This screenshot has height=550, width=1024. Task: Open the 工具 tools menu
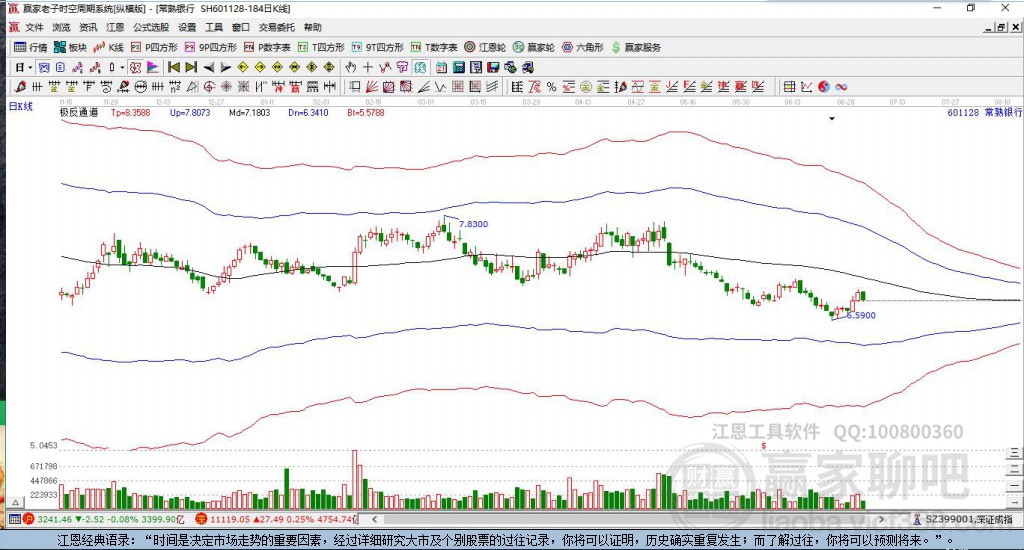click(214, 27)
